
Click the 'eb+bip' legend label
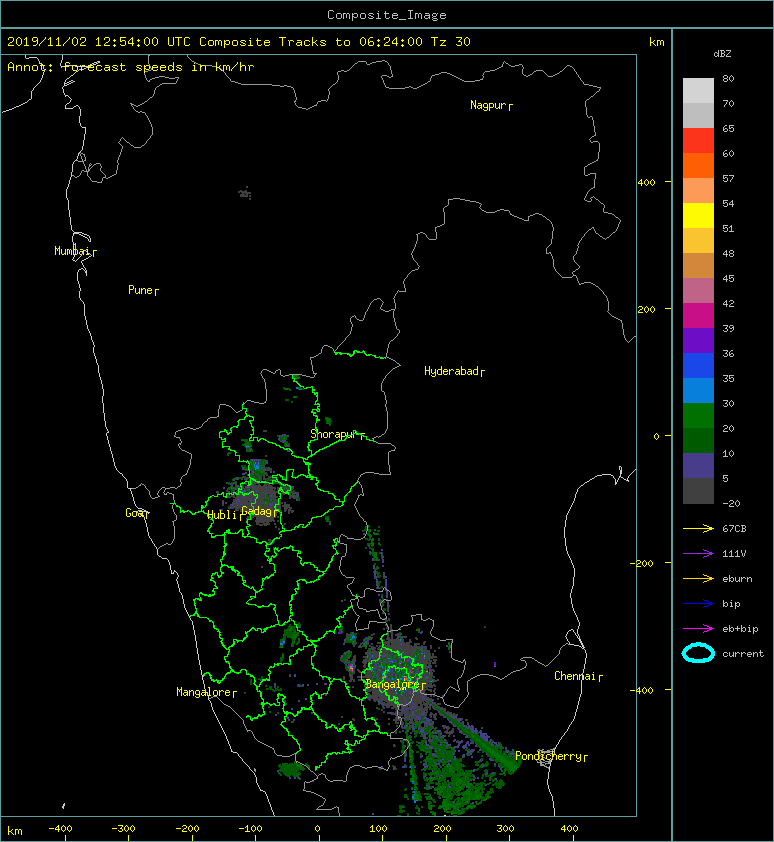[x=740, y=629]
